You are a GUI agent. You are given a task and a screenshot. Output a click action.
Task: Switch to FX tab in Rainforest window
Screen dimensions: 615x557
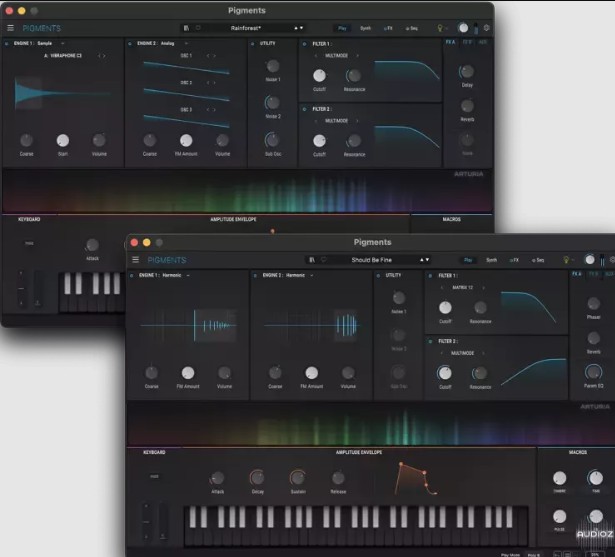(388, 28)
